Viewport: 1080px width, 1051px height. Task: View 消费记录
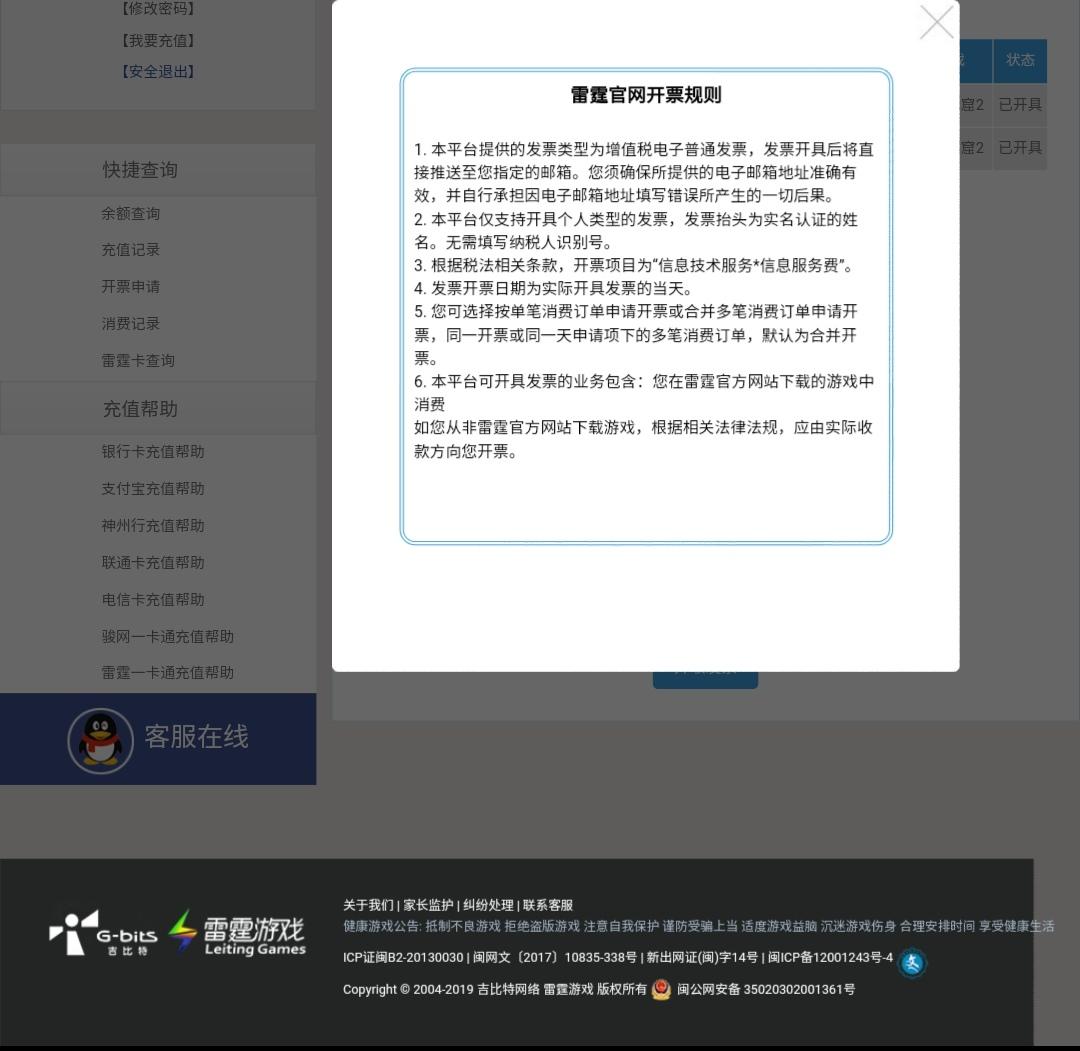point(131,324)
